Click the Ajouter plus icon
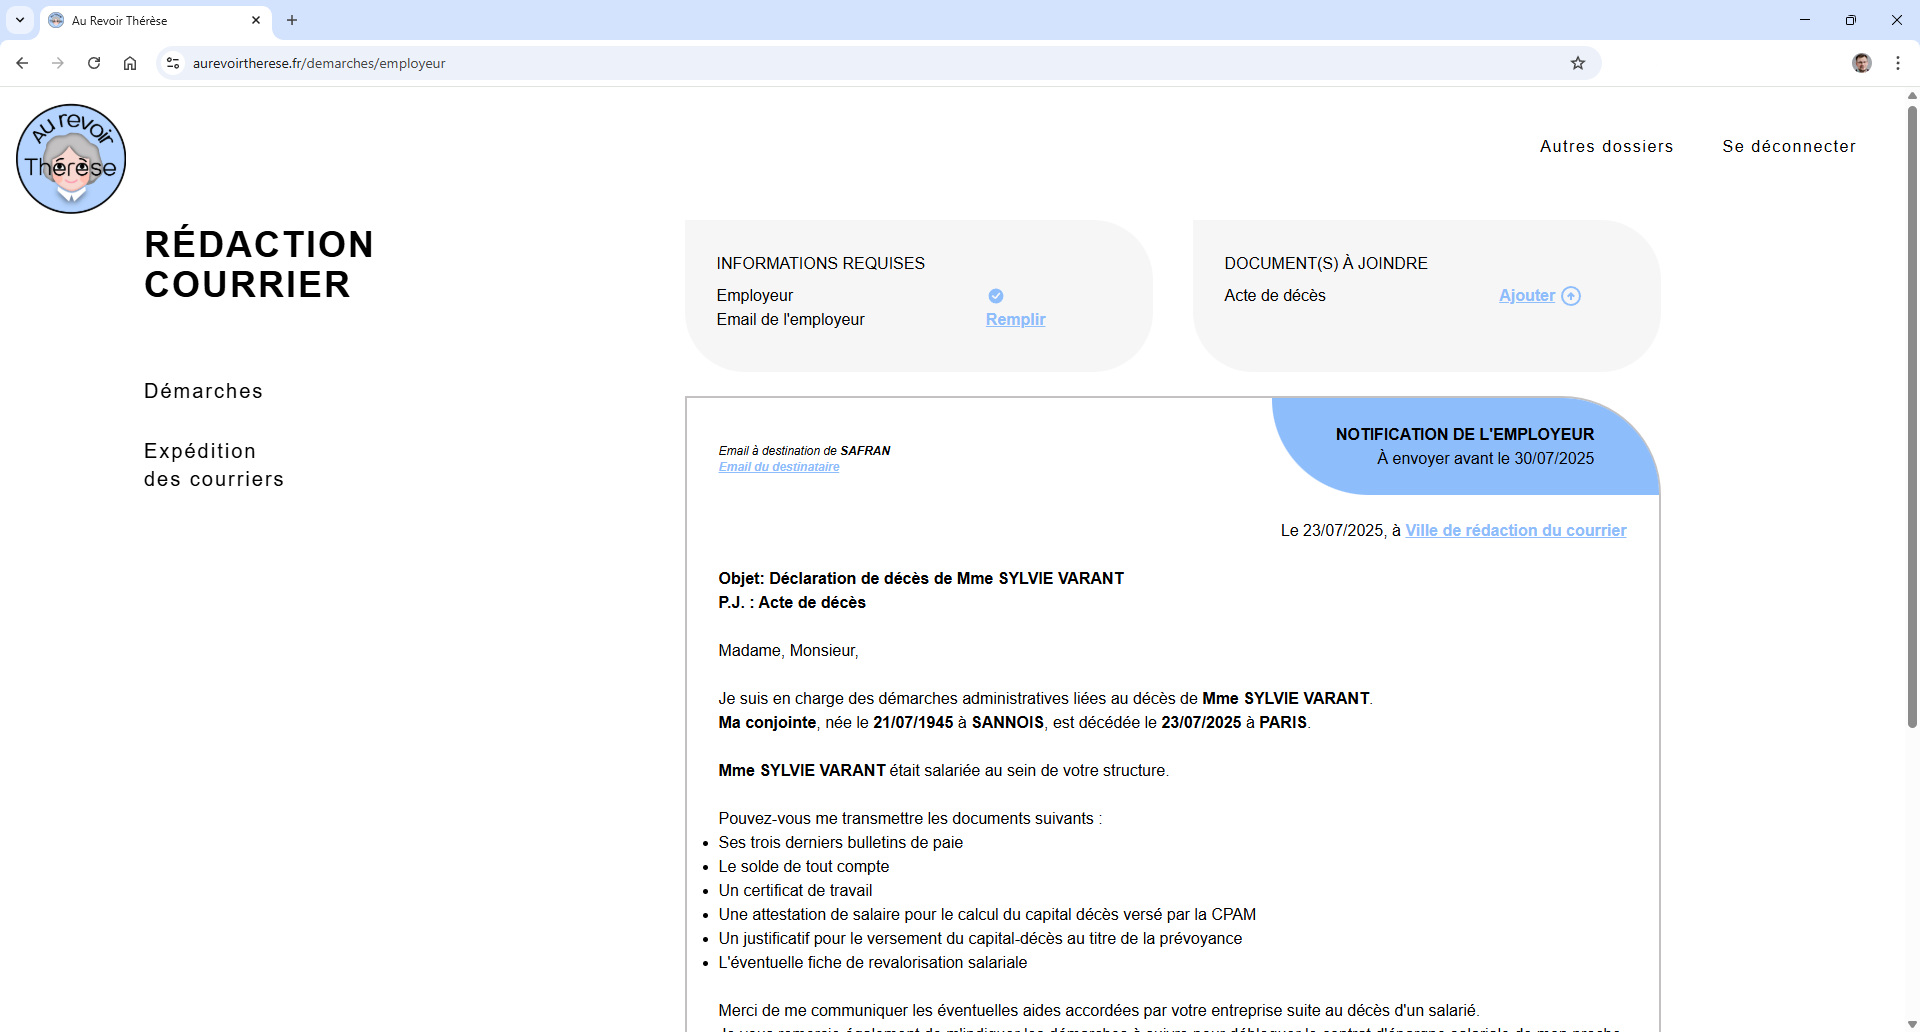1920x1032 pixels. (x=1571, y=296)
